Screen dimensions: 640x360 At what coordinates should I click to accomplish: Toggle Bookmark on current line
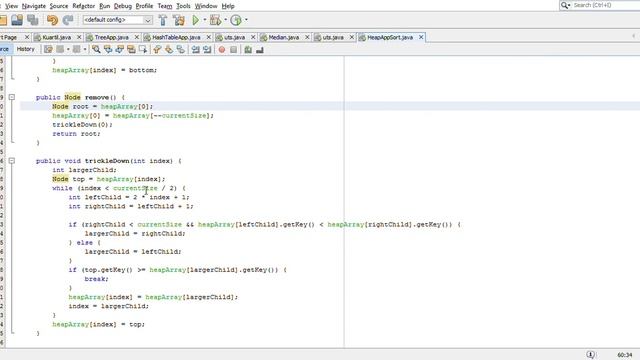click(180, 49)
